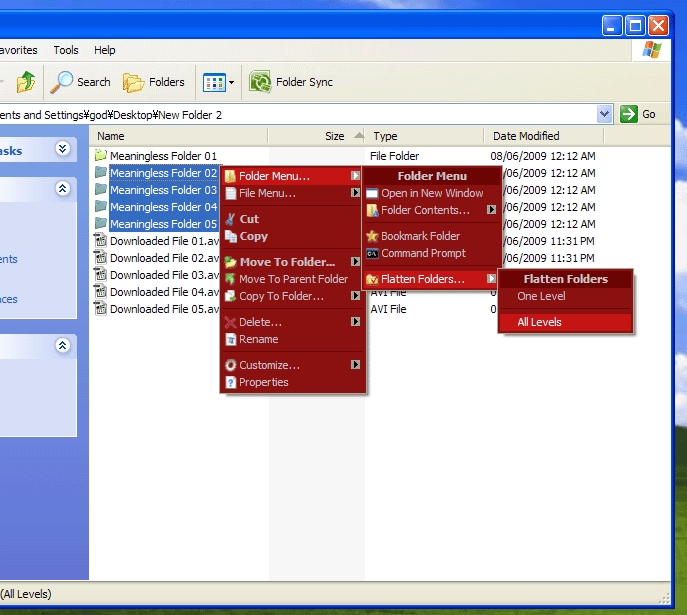This screenshot has width=687, height=615.
Task: Sort by the Date Modified column header
Action: coord(526,136)
